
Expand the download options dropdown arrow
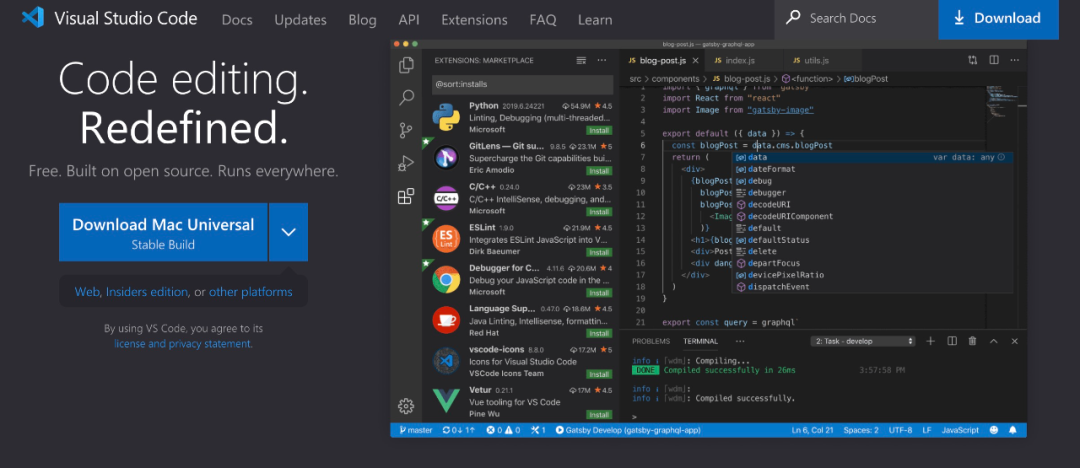(288, 232)
